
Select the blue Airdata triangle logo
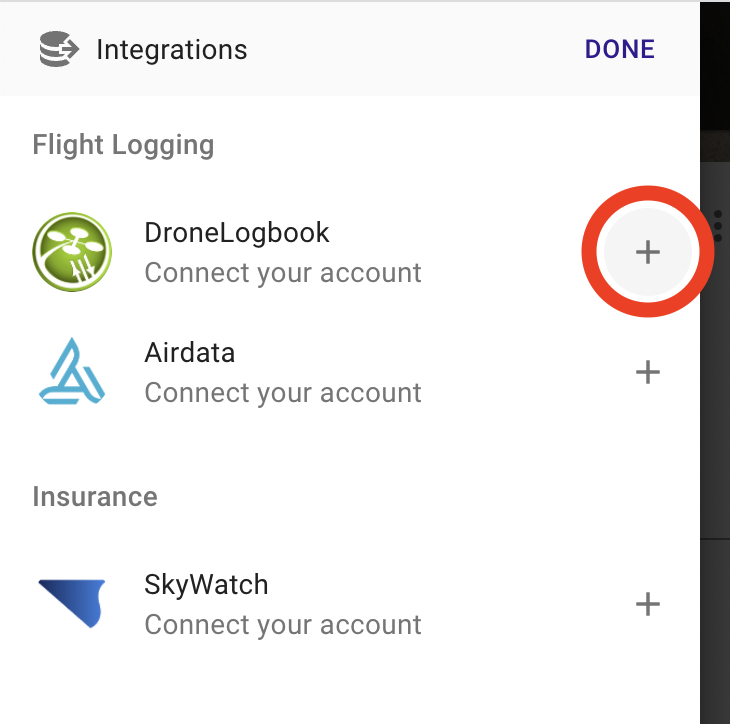pos(72,371)
